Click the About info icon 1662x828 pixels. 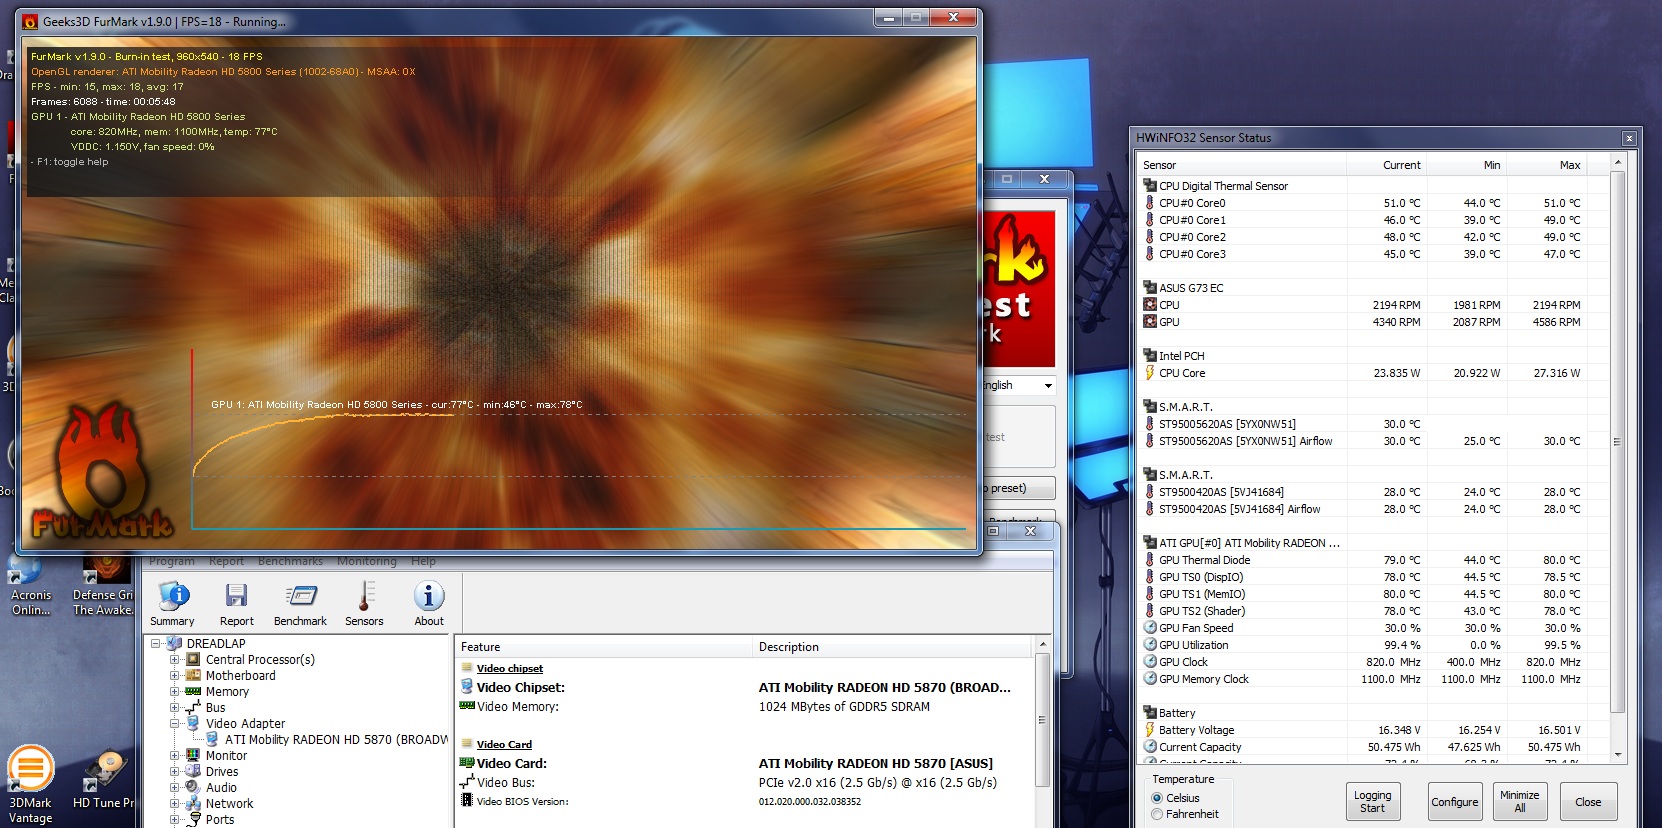pos(429,604)
